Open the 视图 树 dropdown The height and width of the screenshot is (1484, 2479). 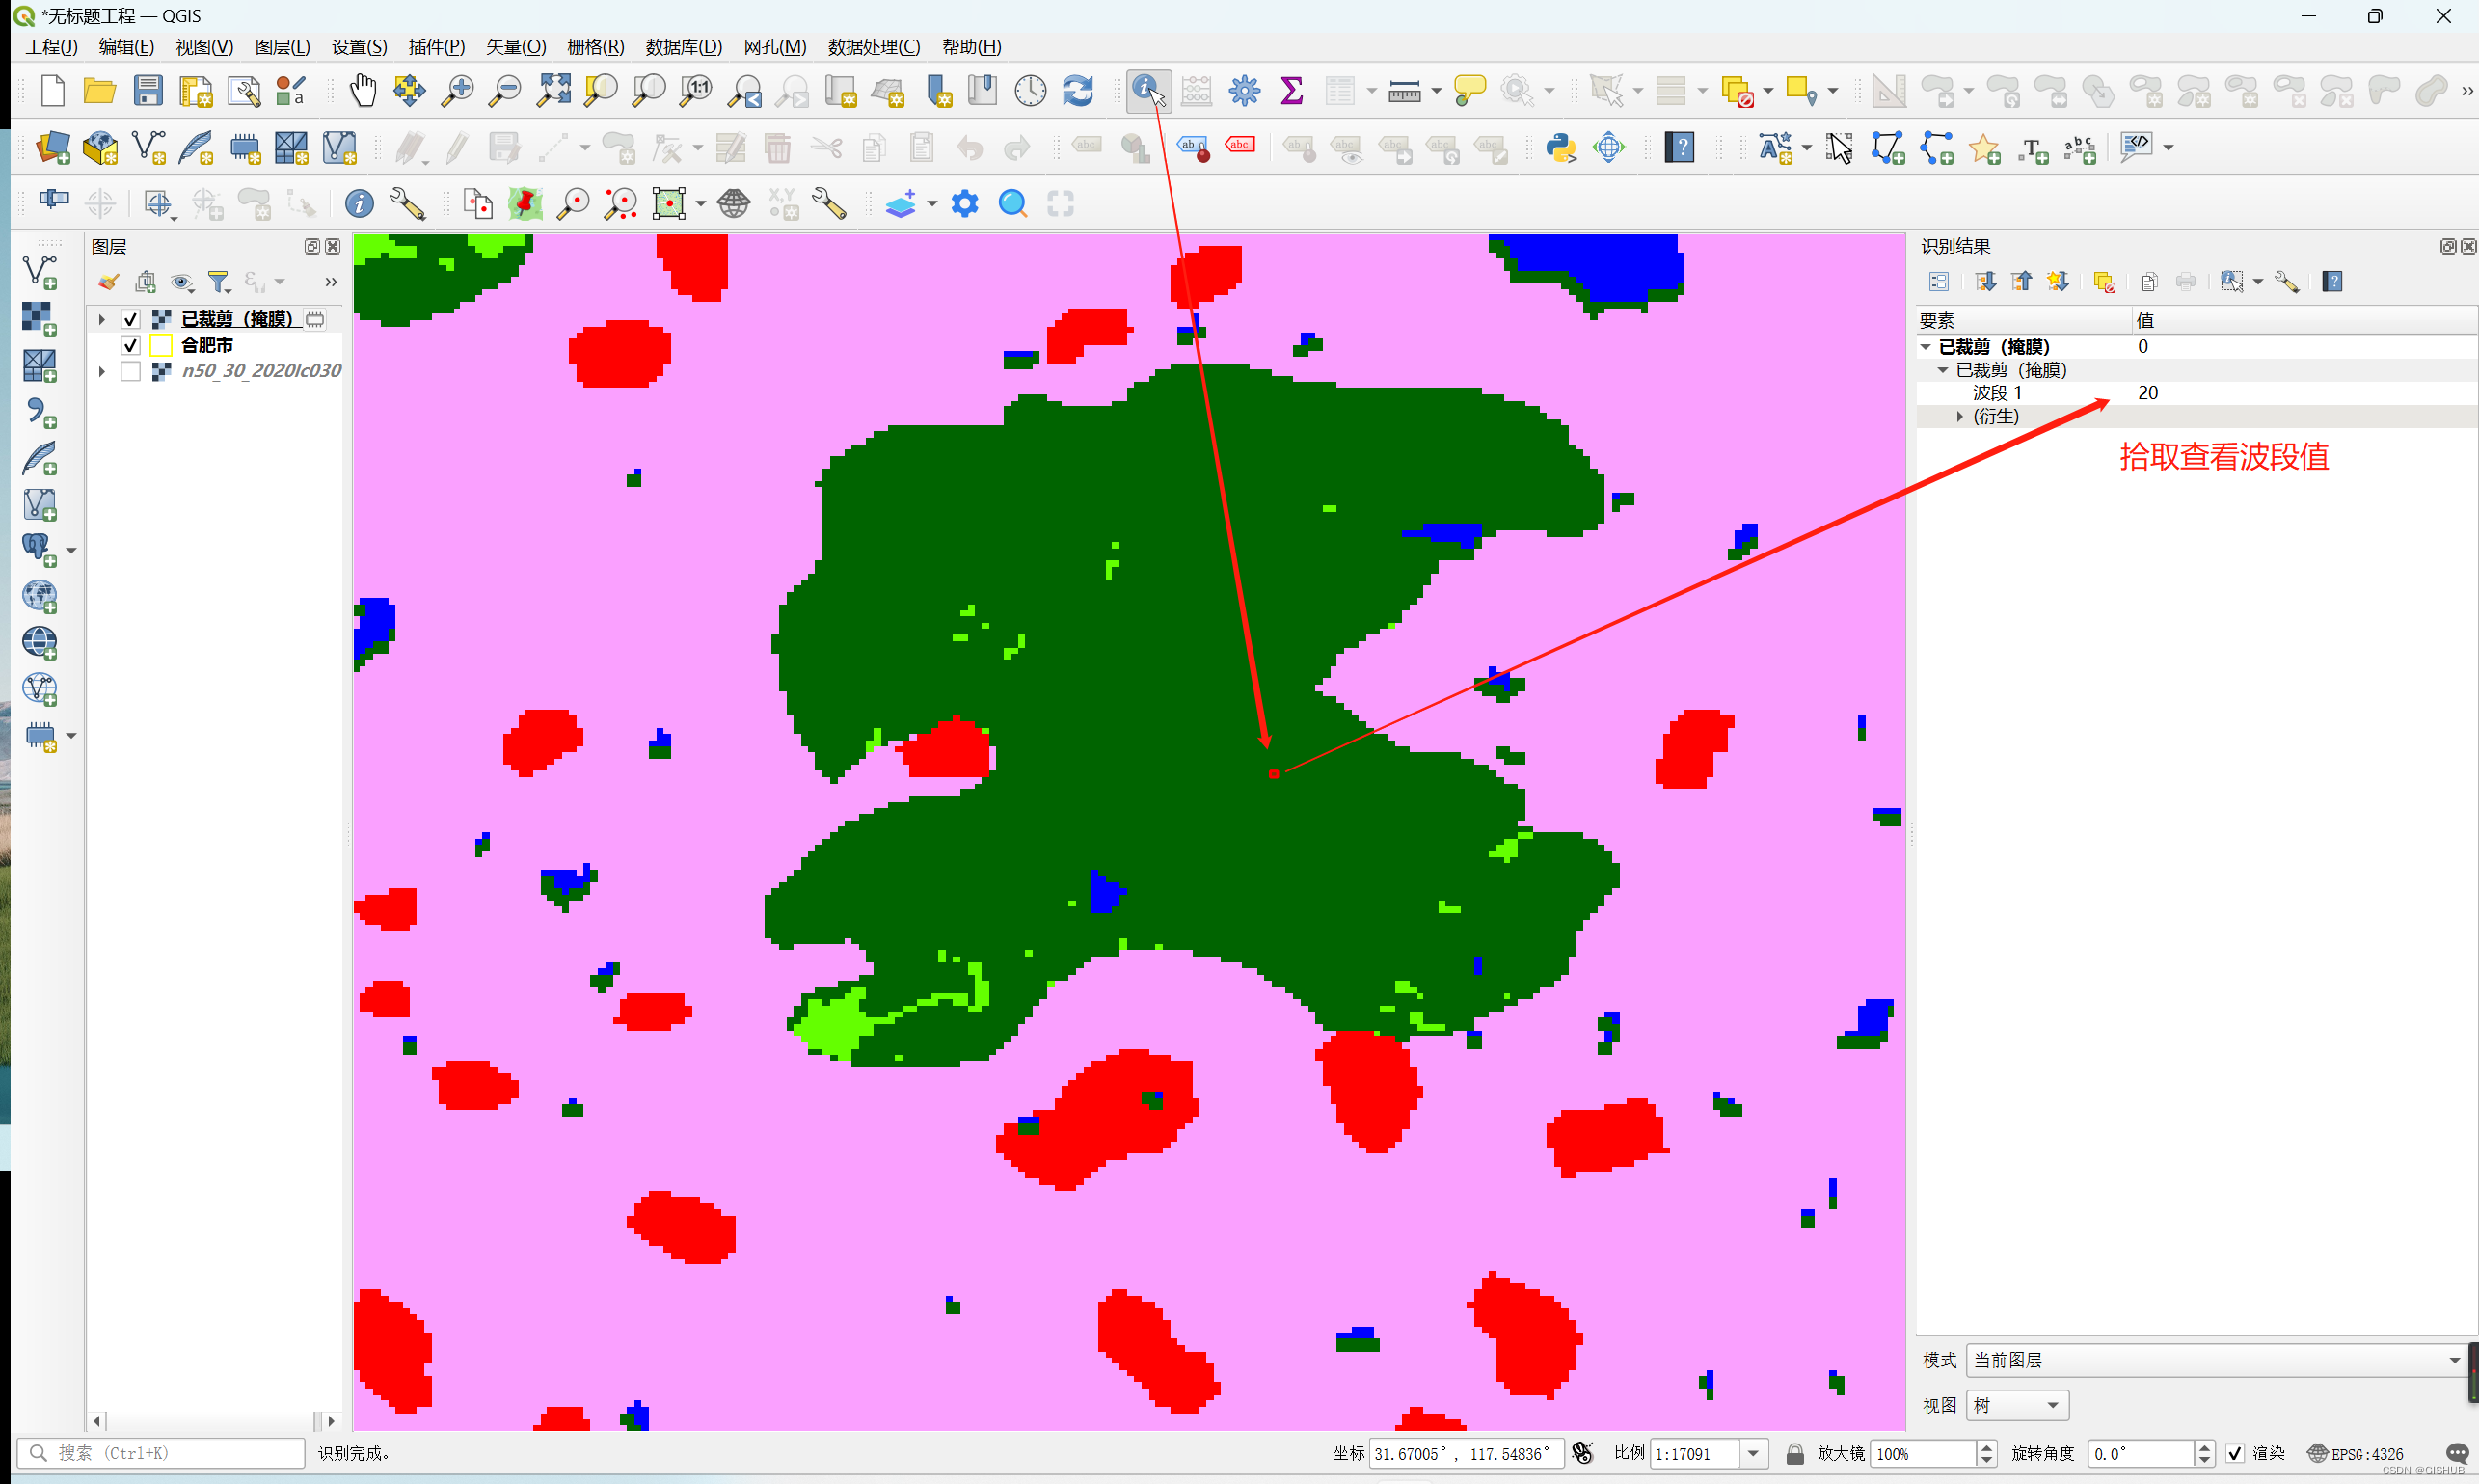click(x=2016, y=1405)
